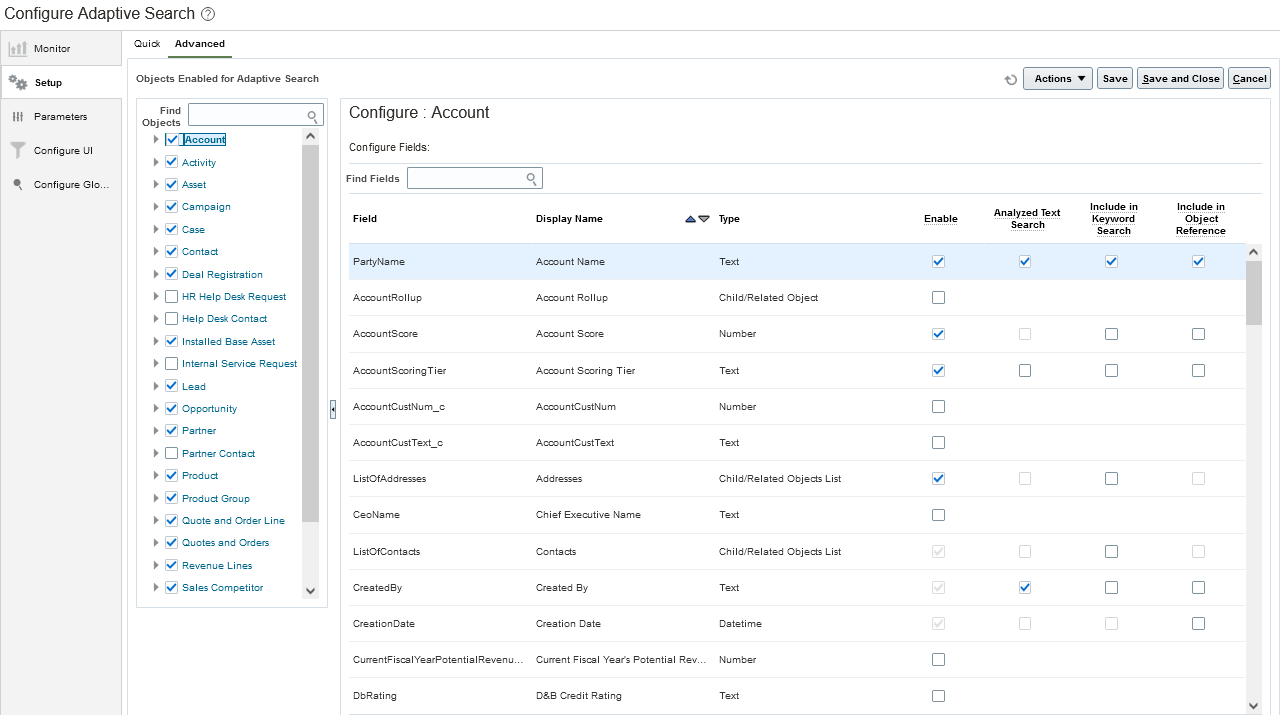Open the help icon beside Configure Adaptive Search
1280x715 pixels.
[208, 14]
